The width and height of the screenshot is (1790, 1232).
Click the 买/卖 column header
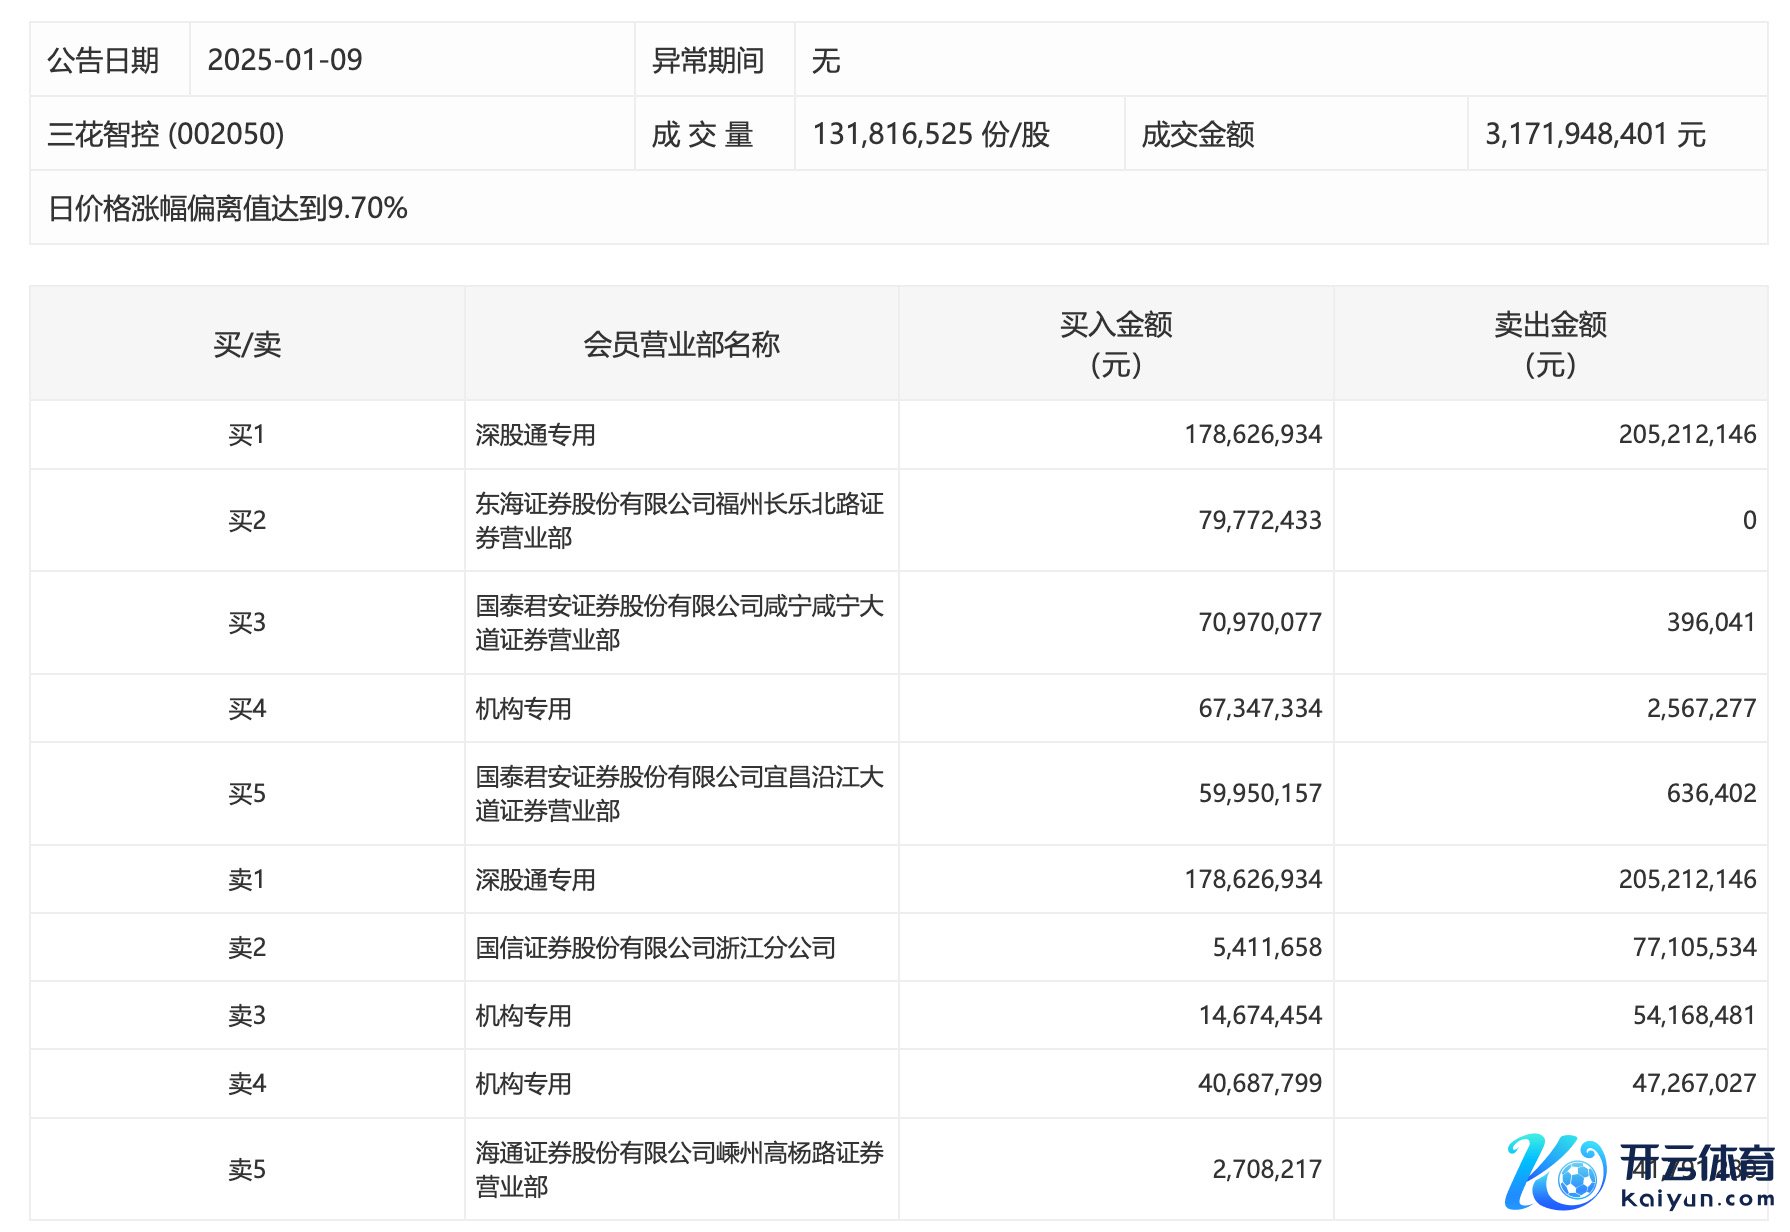coord(247,344)
